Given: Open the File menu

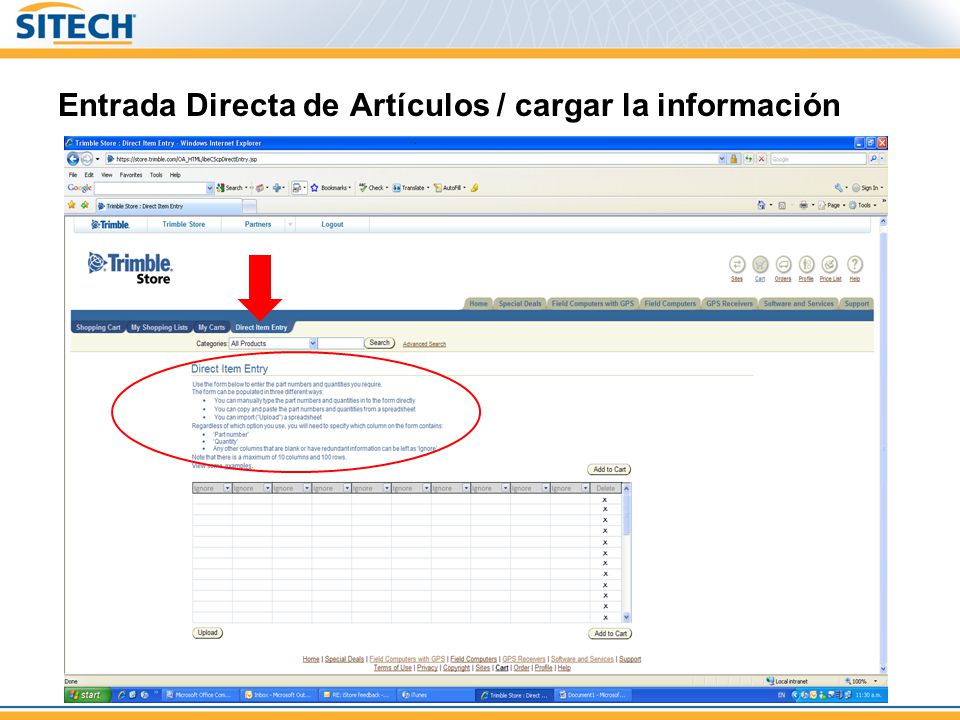Looking at the screenshot, I should click(x=73, y=174).
